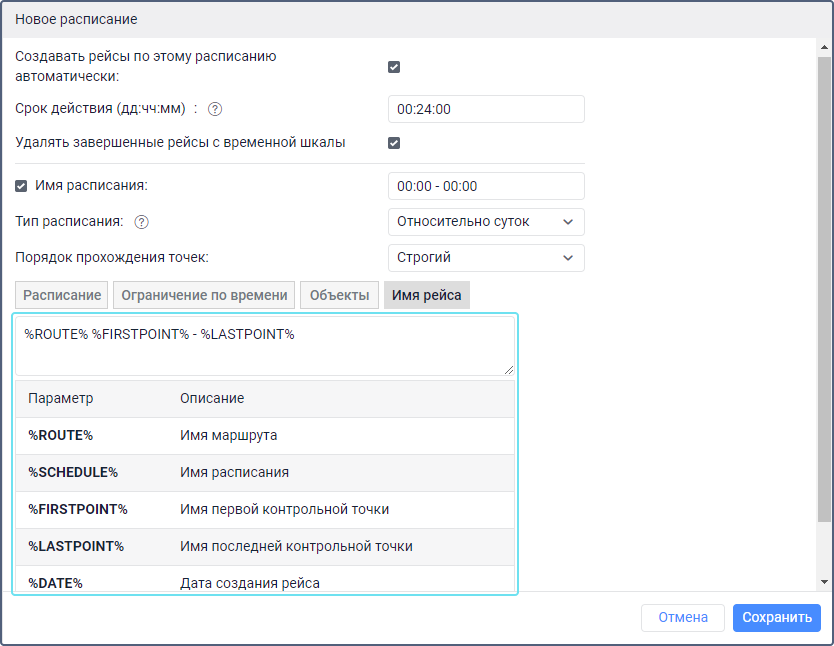Select the %SCHEDULE% parameter row

pyautogui.click(x=265, y=472)
